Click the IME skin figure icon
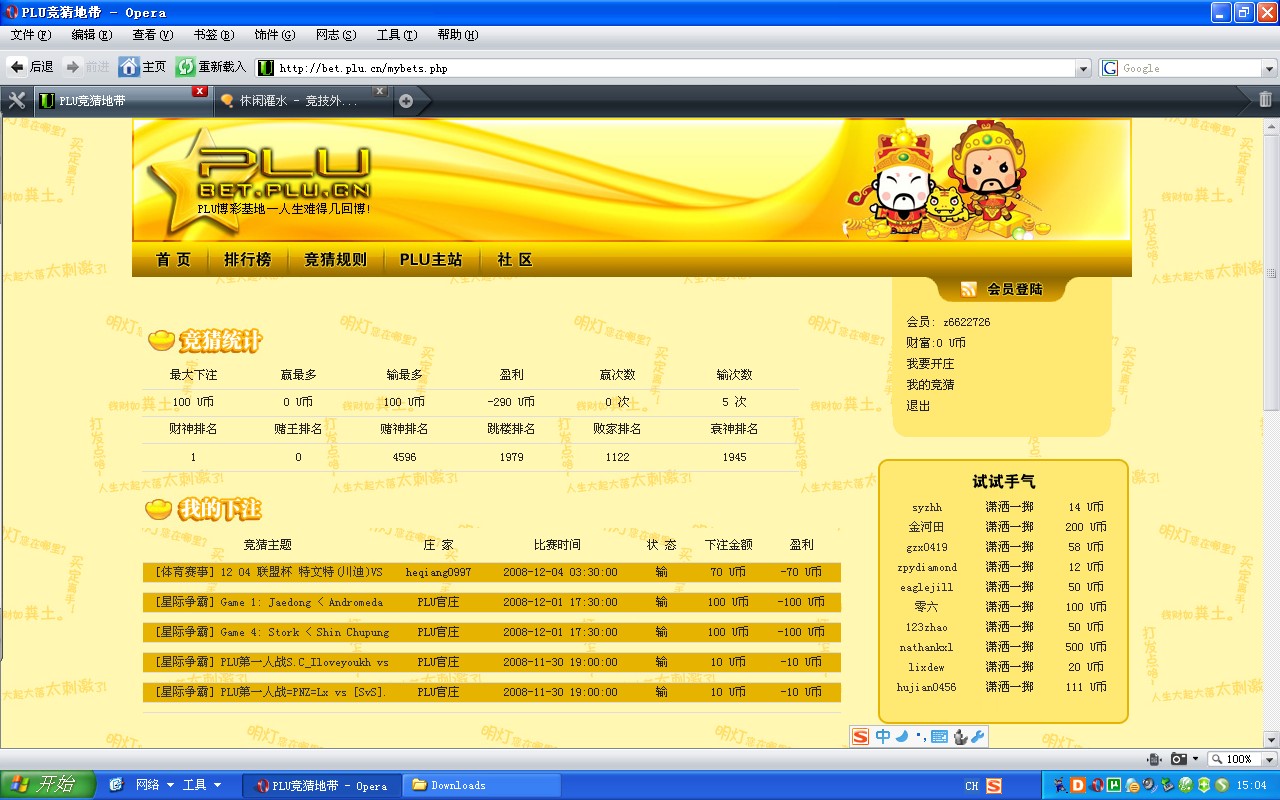The width and height of the screenshot is (1280, 800). click(960, 737)
